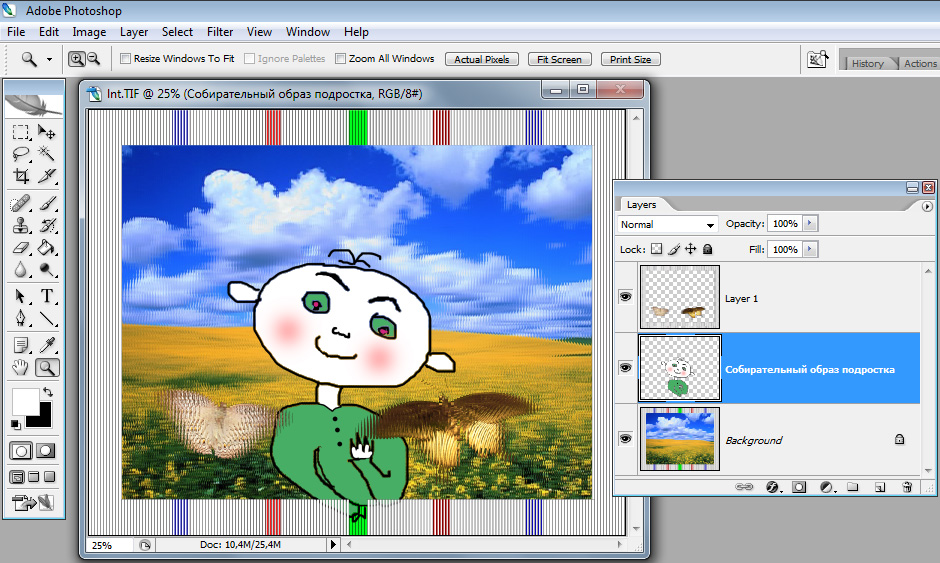The width and height of the screenshot is (940, 563).
Task: Switch to the Actions tab
Action: click(920, 64)
